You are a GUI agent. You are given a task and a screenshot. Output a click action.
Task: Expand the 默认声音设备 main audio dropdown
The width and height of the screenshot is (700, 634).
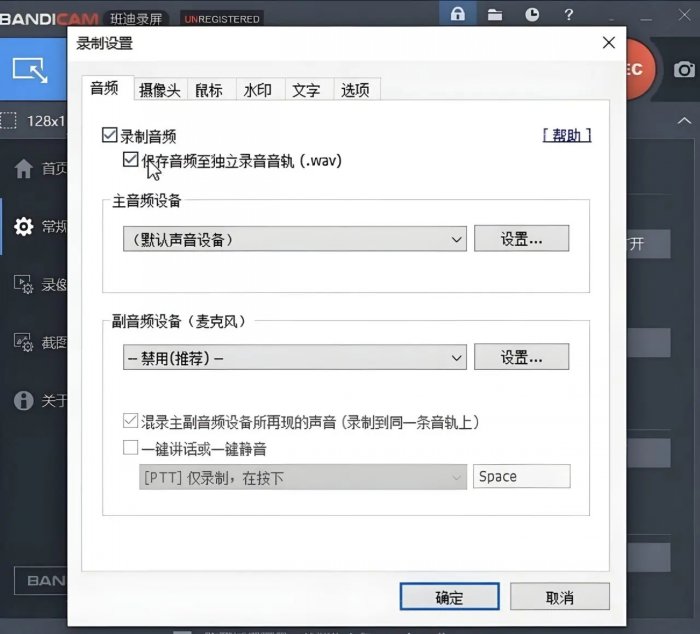[294, 239]
